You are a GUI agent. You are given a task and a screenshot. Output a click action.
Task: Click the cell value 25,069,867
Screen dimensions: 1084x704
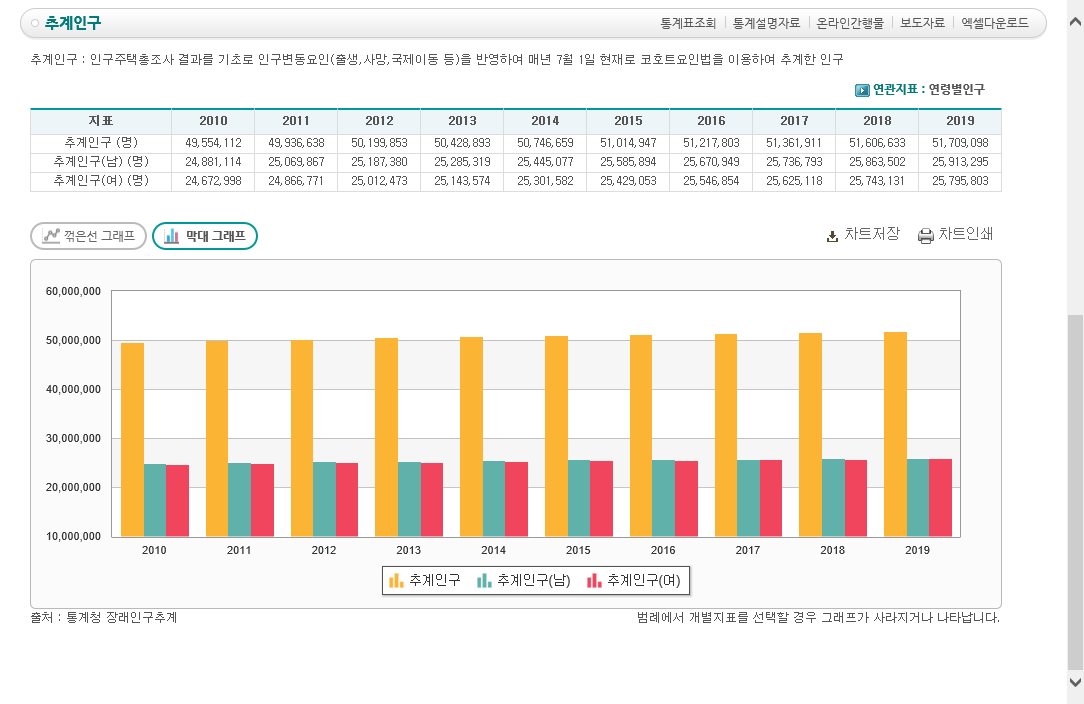(296, 162)
